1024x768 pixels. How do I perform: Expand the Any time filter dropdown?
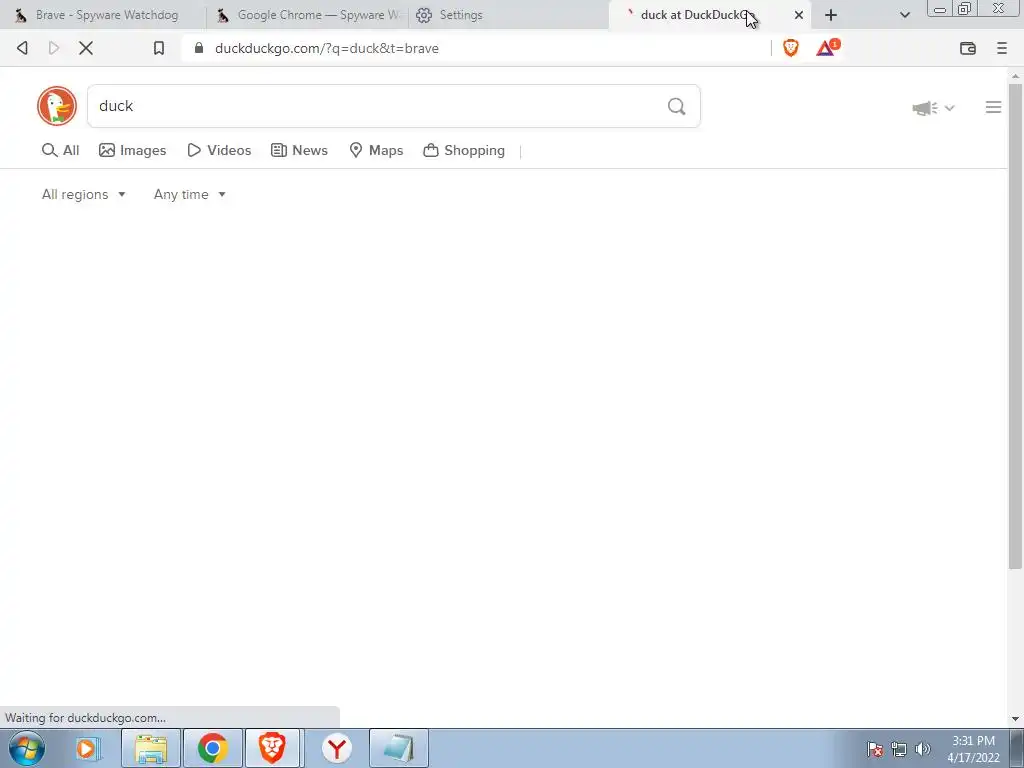point(189,195)
